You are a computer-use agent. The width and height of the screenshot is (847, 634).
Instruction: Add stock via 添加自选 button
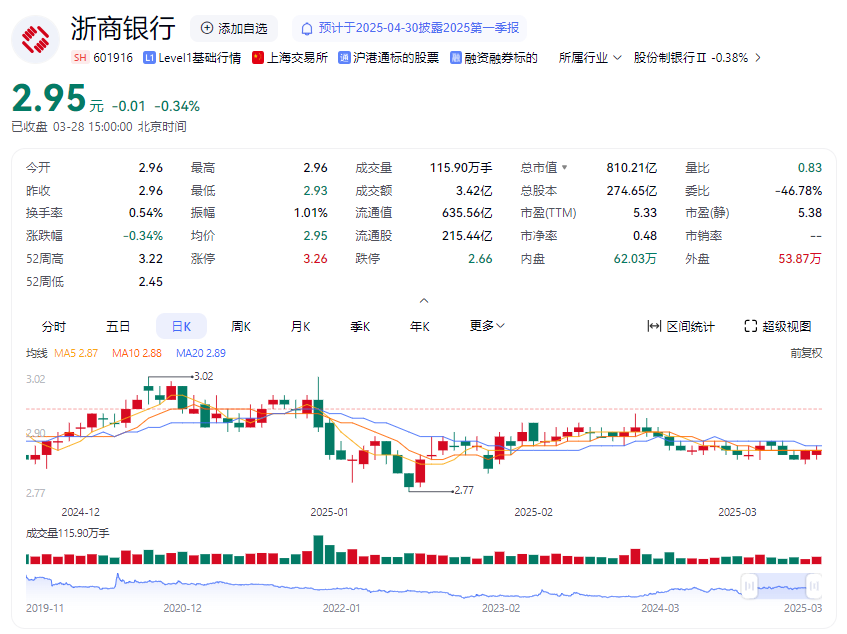coord(234,28)
